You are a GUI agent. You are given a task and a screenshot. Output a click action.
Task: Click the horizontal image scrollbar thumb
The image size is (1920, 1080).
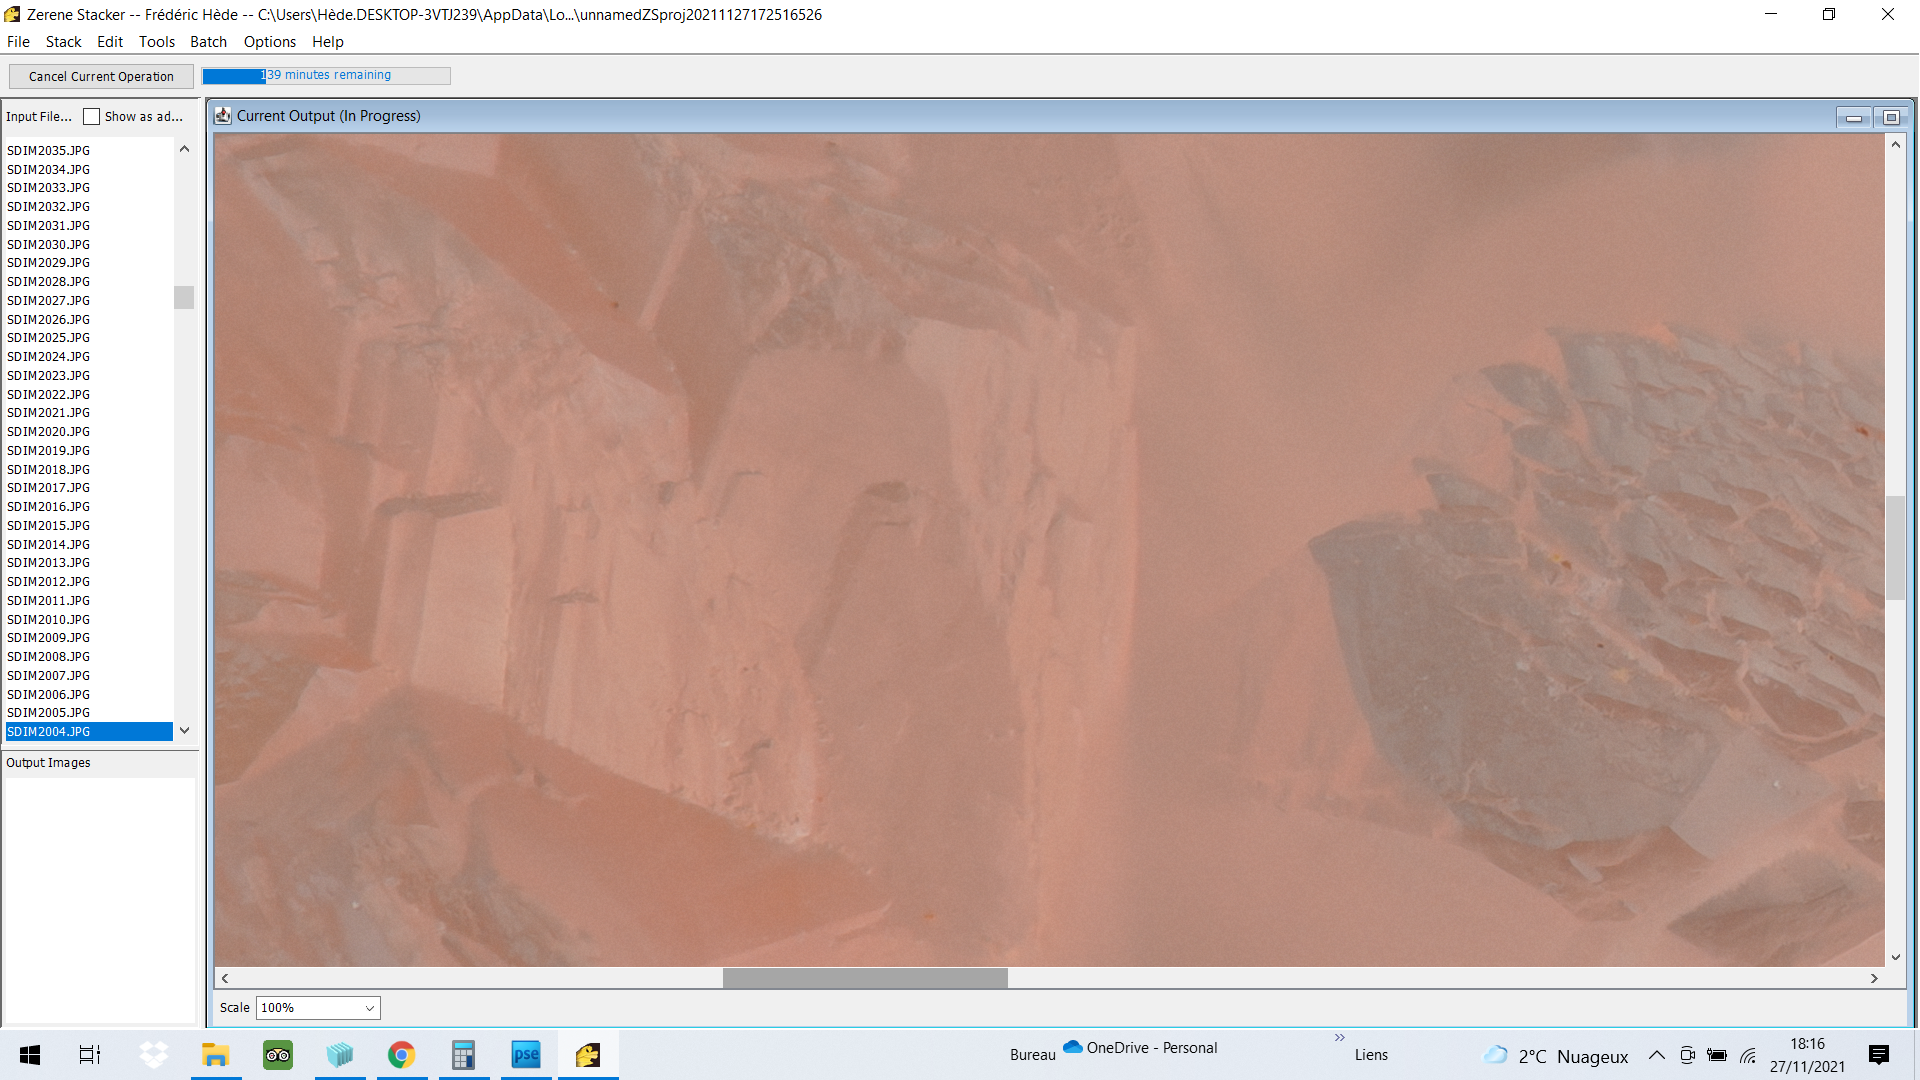point(865,978)
